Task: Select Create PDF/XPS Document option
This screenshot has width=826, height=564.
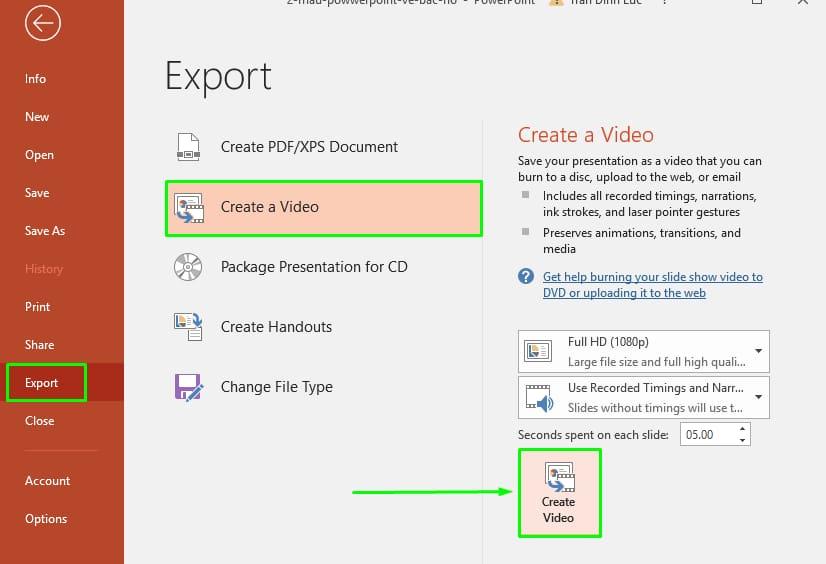Action: click(x=323, y=147)
